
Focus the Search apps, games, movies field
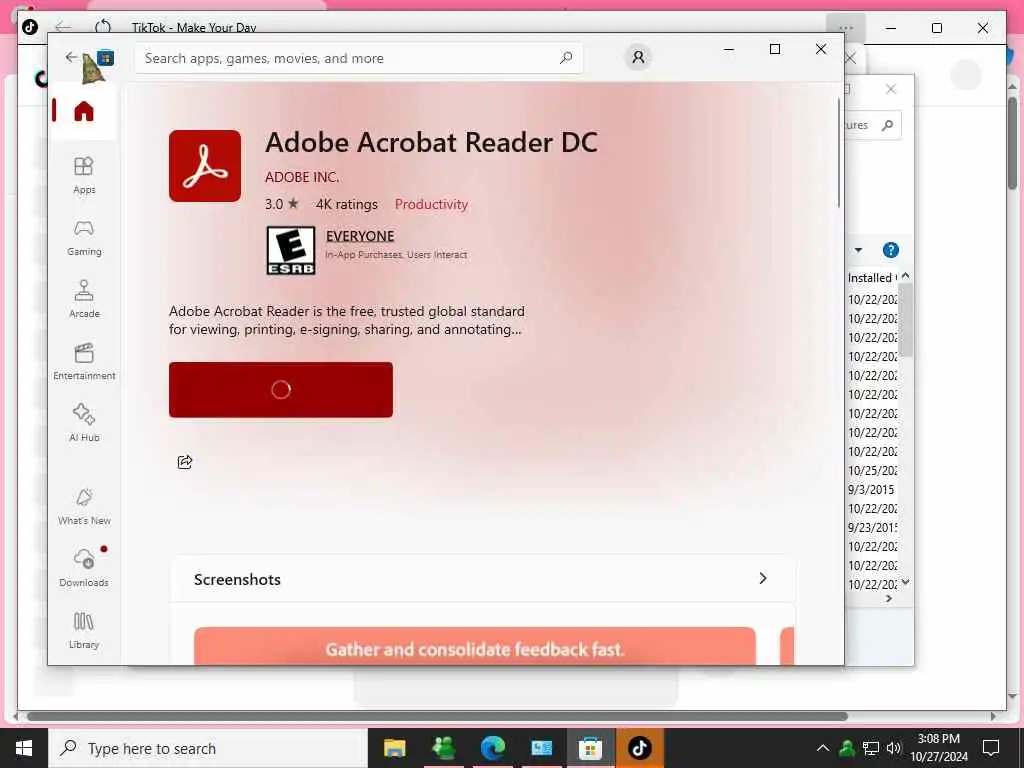click(358, 58)
